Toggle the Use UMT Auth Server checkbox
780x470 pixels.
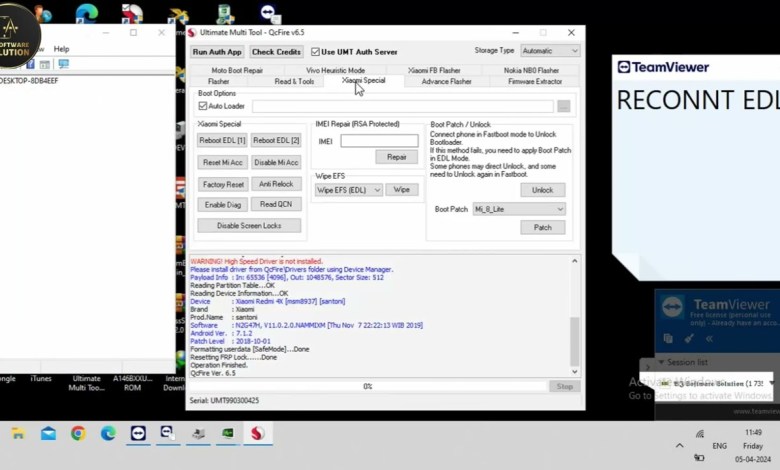click(316, 52)
